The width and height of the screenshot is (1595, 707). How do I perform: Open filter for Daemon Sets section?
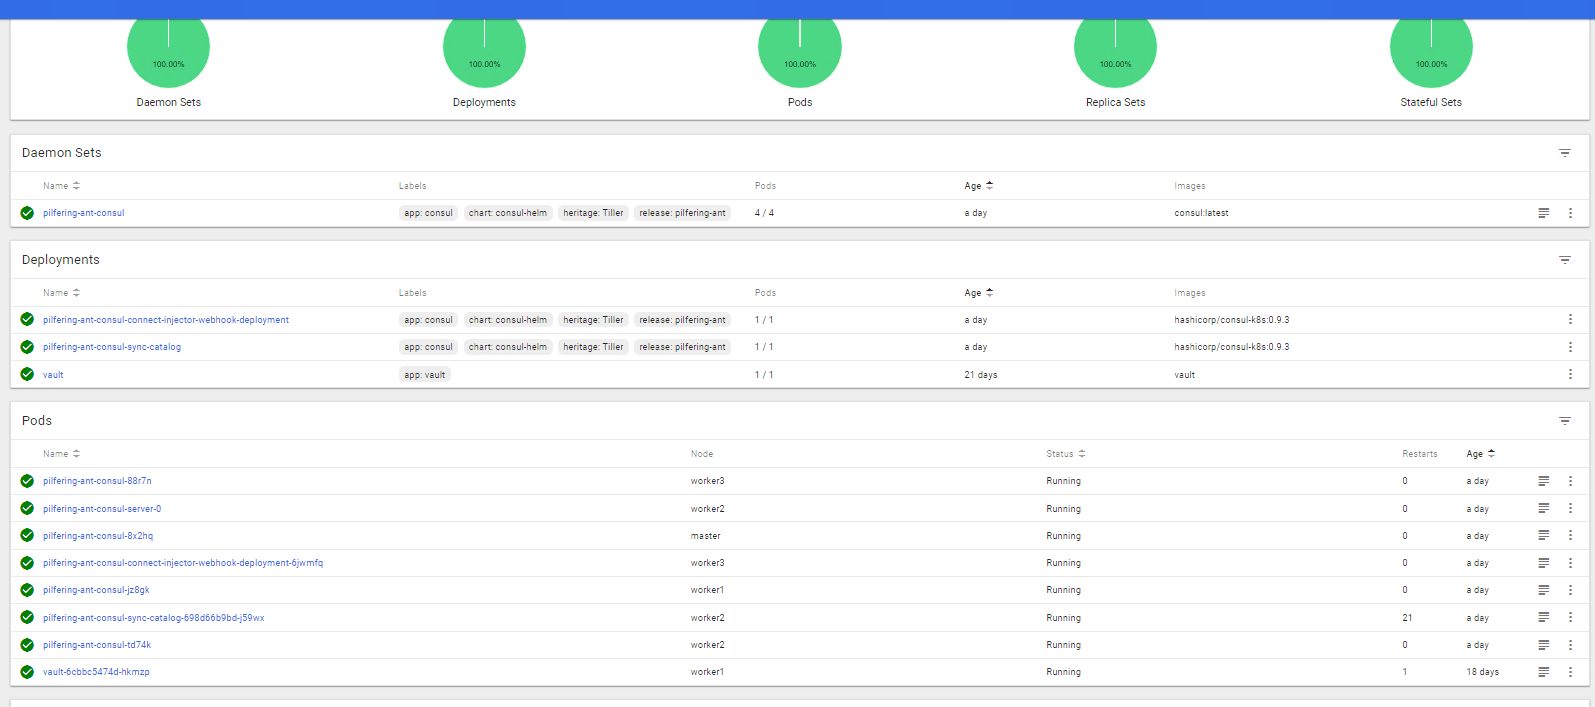[x=1564, y=153]
